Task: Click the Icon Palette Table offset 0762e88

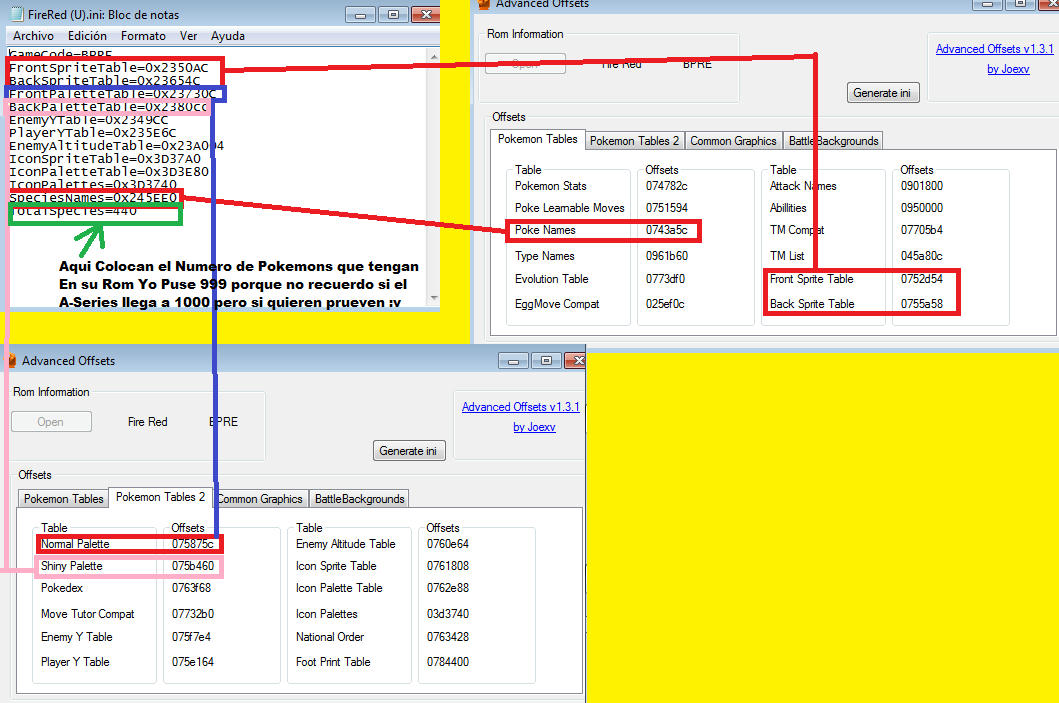Action: [x=447, y=588]
